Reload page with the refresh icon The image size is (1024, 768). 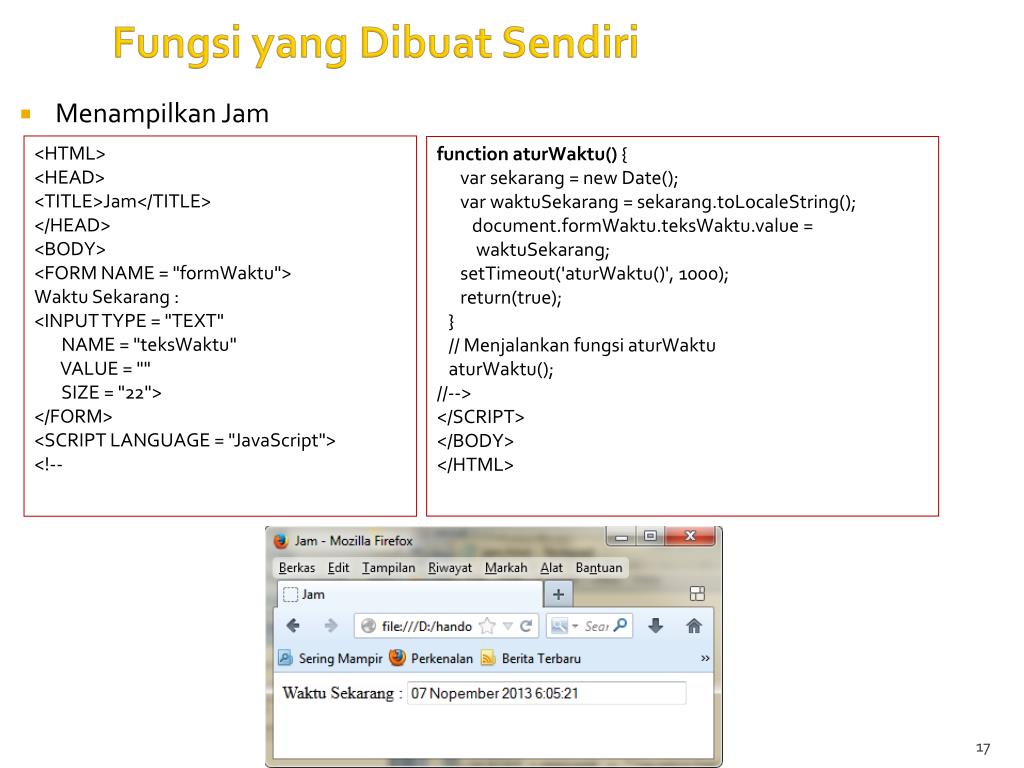click(526, 626)
